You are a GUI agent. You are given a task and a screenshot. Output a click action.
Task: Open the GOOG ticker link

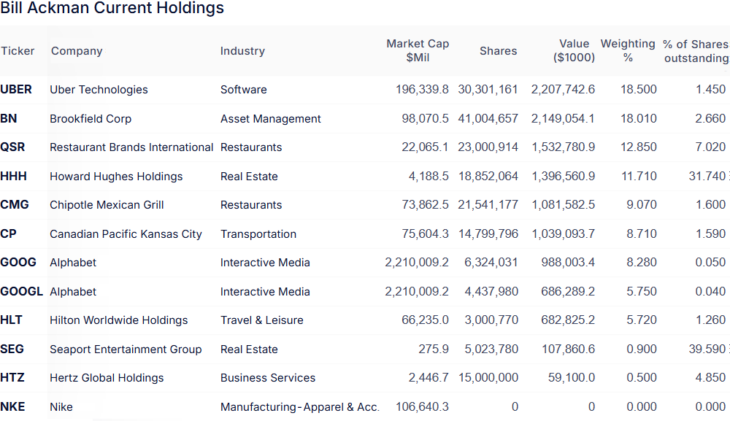(x=18, y=262)
